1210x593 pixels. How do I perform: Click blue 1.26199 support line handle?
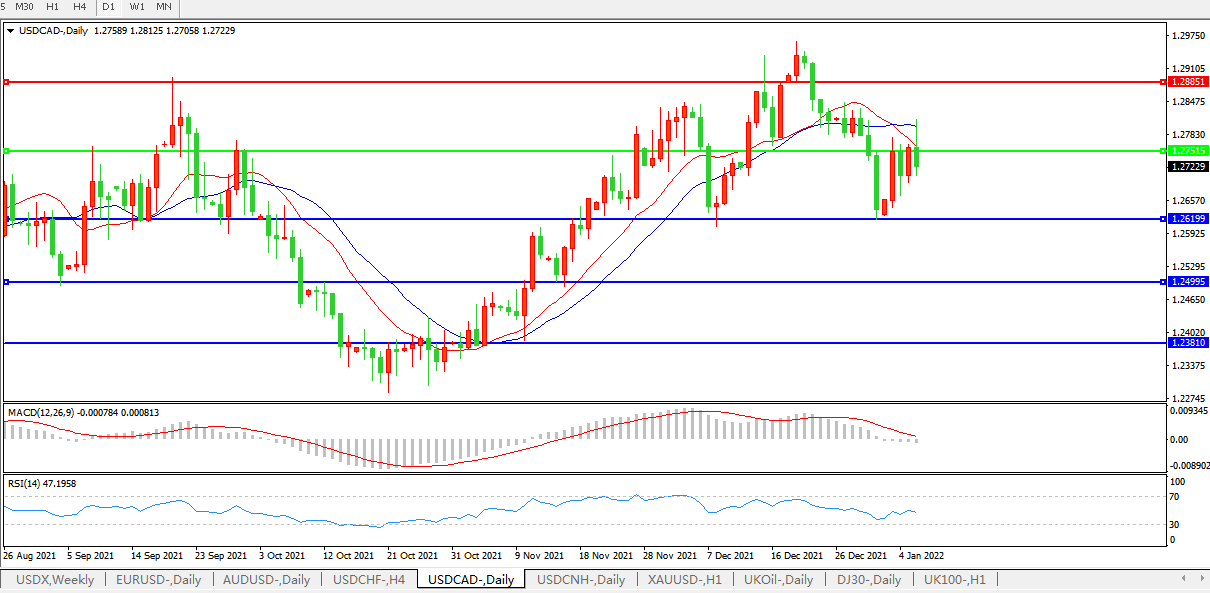coord(7,219)
